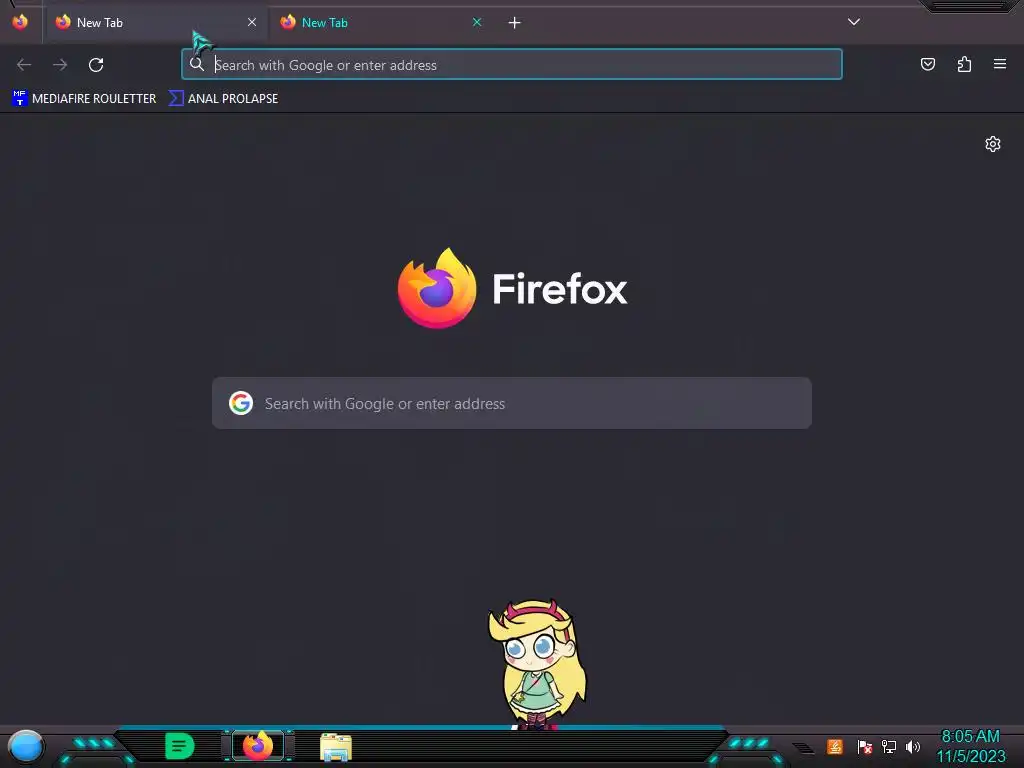Close the second New Tab
The height and width of the screenshot is (768, 1024).
click(x=477, y=22)
